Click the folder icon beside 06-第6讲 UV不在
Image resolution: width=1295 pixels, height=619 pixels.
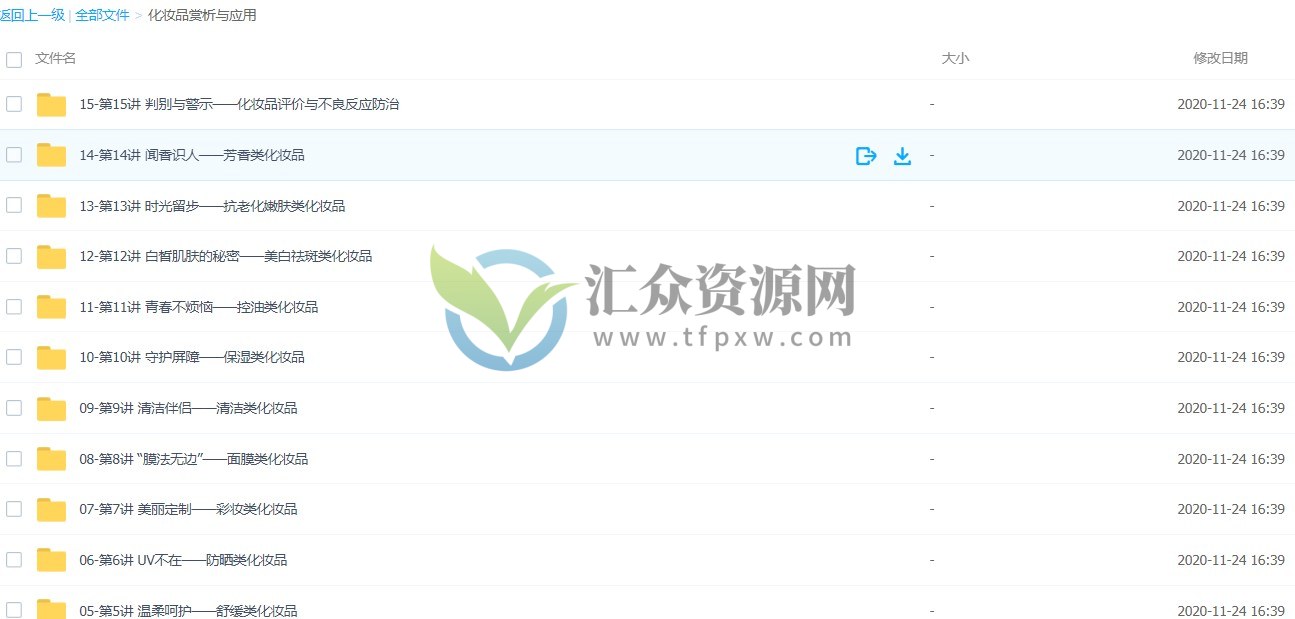click(x=51, y=560)
